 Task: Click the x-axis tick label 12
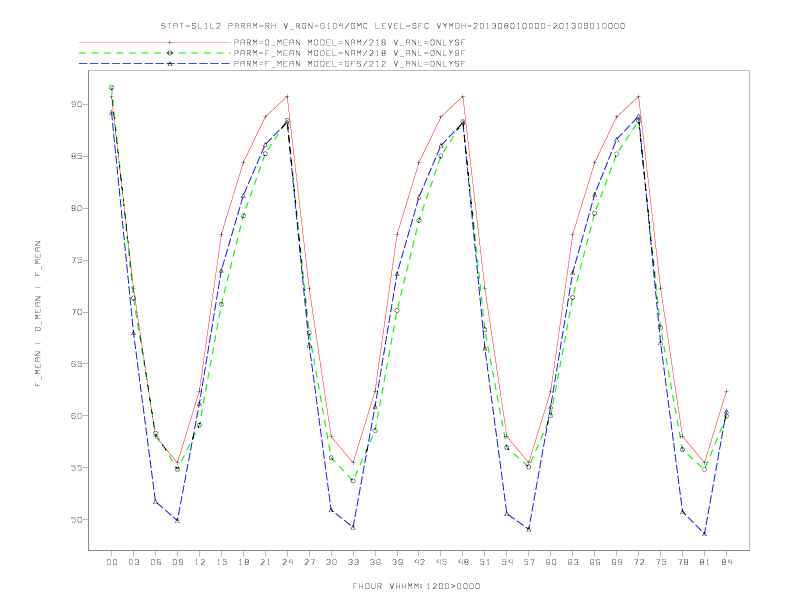click(x=200, y=562)
